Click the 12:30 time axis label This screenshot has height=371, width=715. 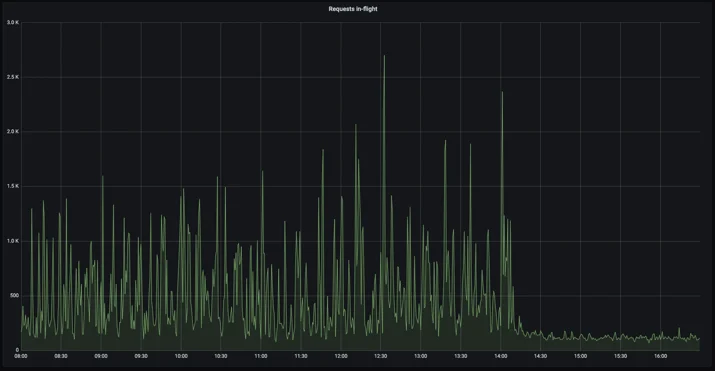(381, 356)
